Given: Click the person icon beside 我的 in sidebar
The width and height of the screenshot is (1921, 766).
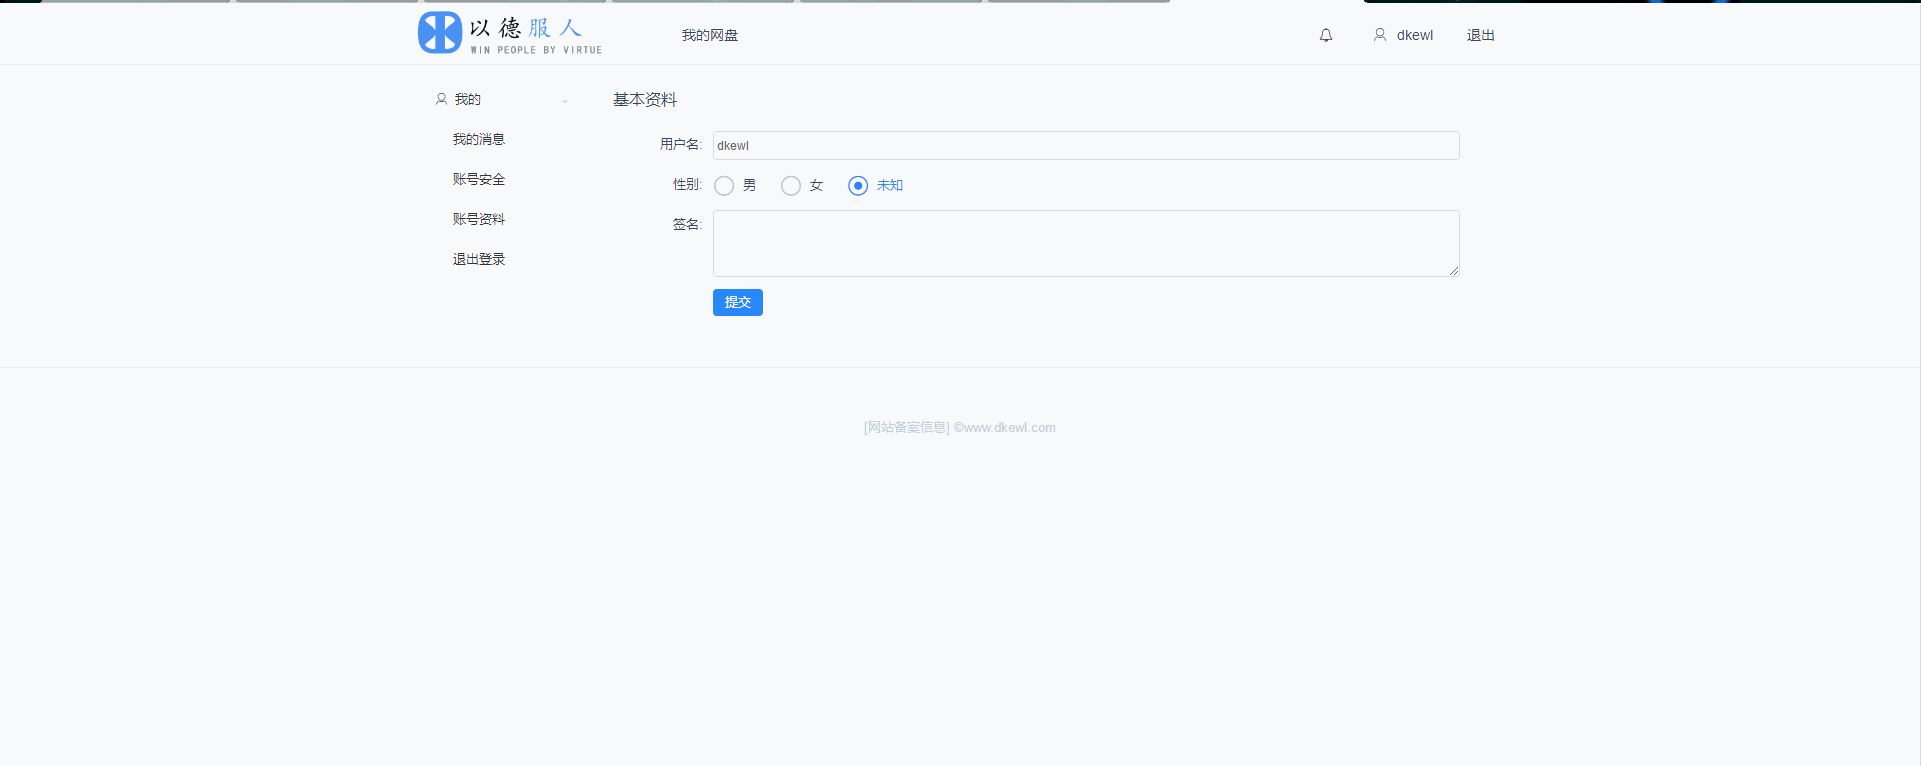Looking at the screenshot, I should (441, 99).
